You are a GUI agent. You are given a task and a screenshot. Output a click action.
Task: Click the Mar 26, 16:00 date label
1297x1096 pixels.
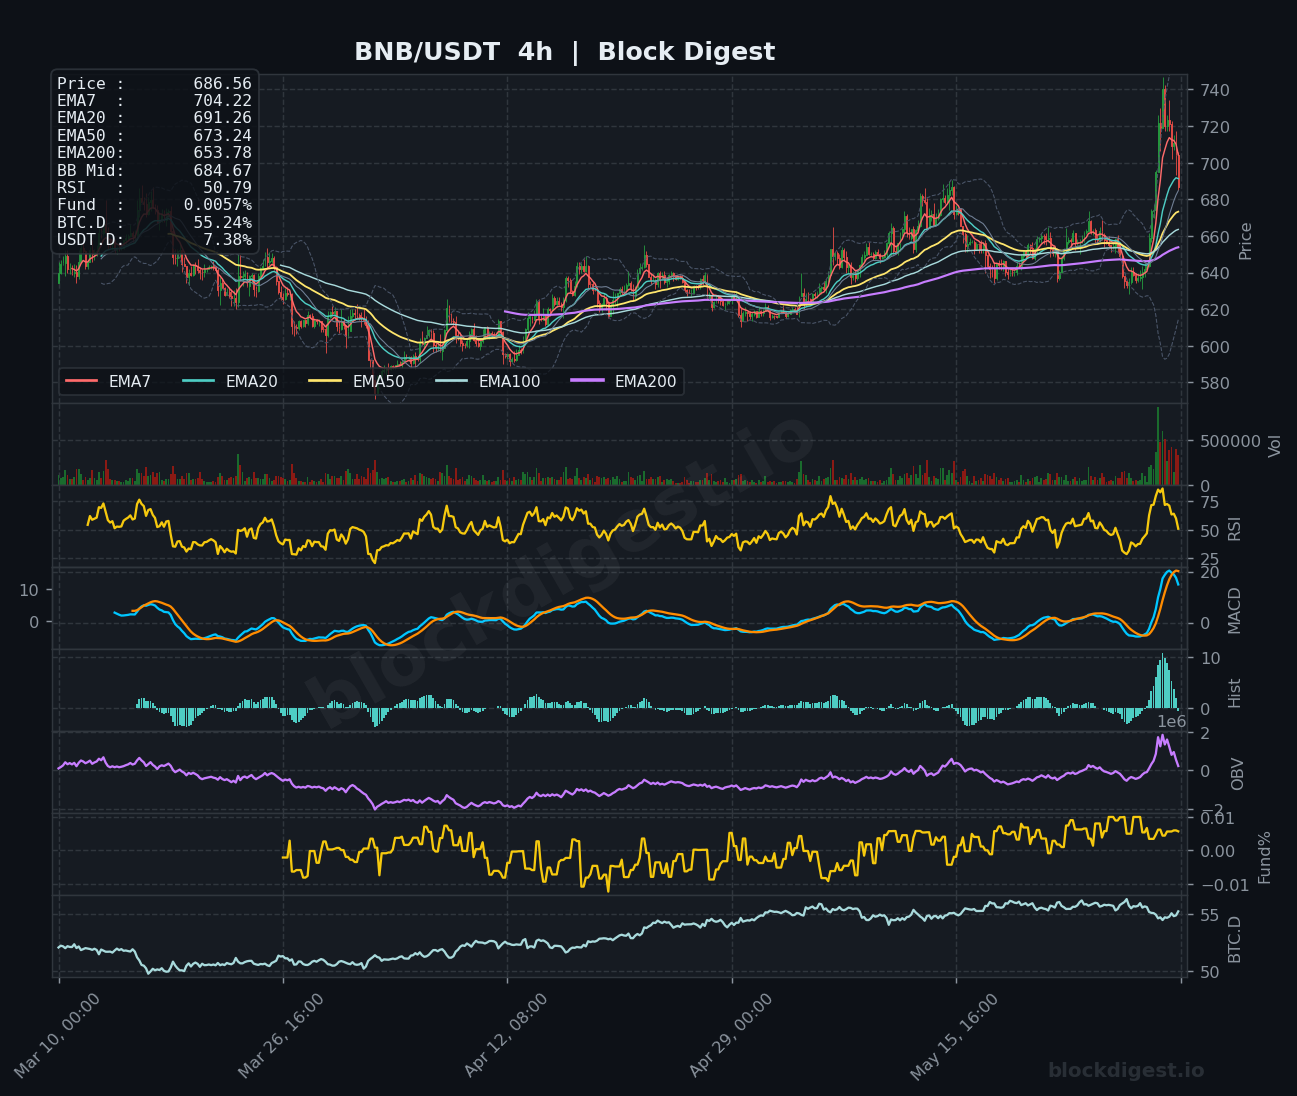[281, 1036]
